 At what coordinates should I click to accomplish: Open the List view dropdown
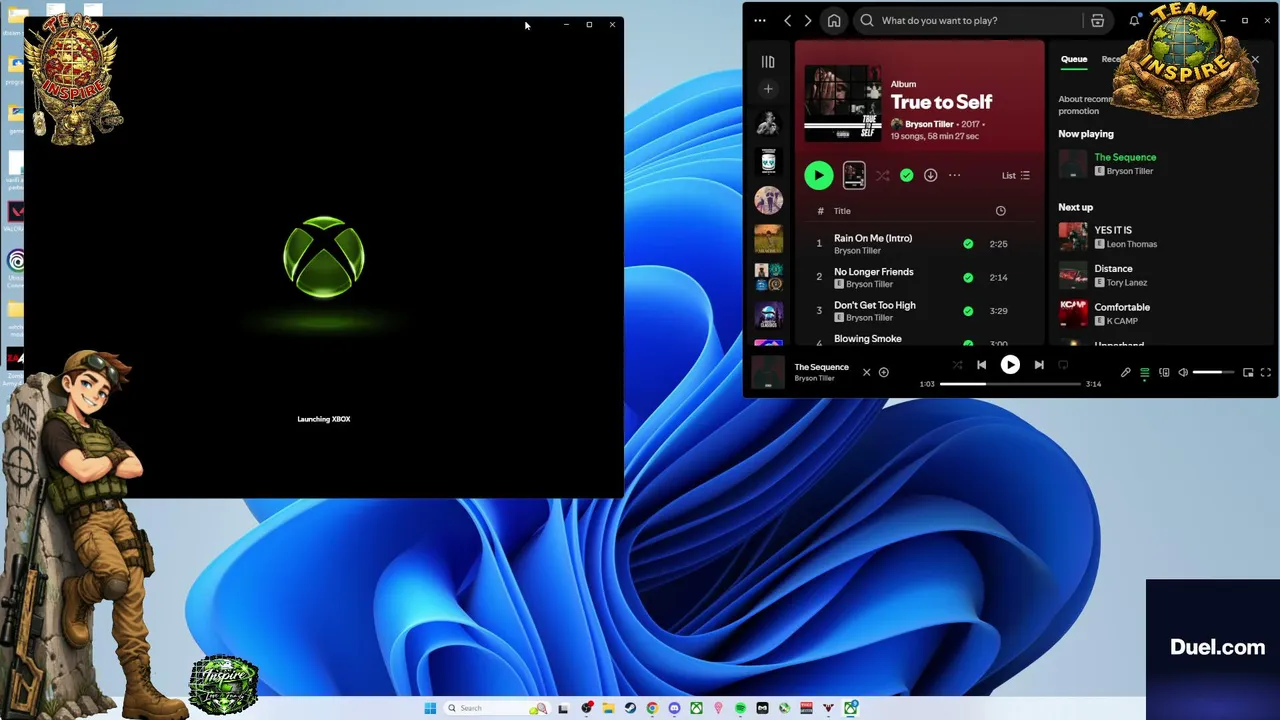(1016, 175)
